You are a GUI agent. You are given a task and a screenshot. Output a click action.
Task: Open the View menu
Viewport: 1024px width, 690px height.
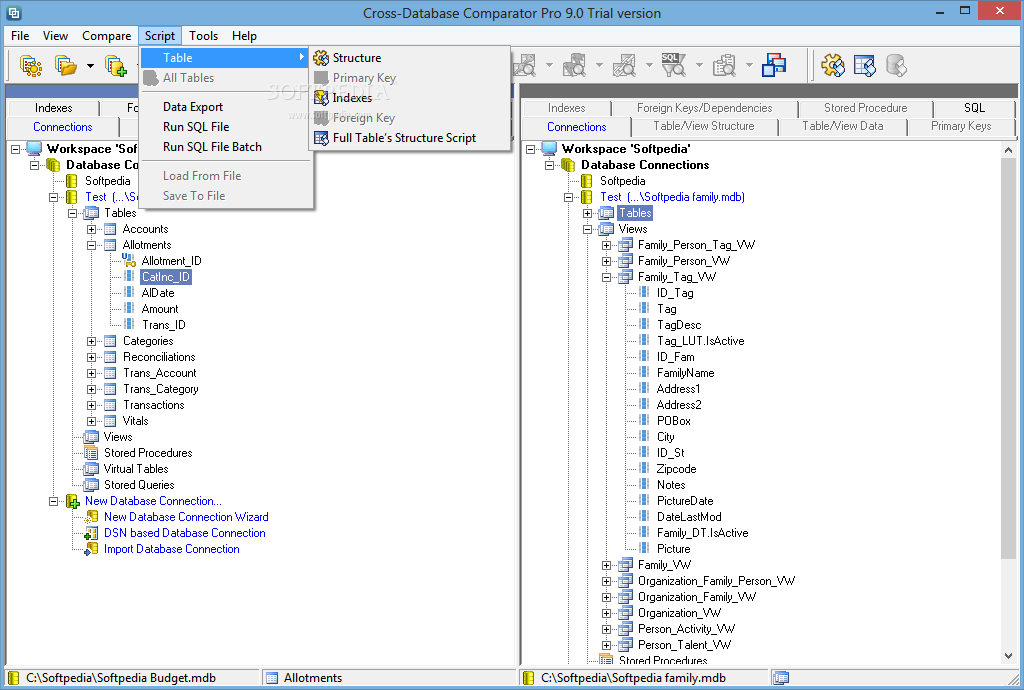click(56, 36)
